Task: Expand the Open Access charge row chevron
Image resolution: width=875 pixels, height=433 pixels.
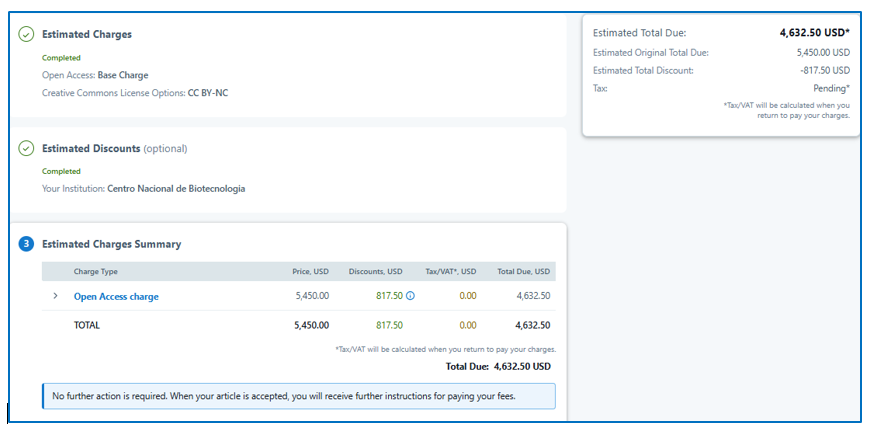Action: (55, 296)
